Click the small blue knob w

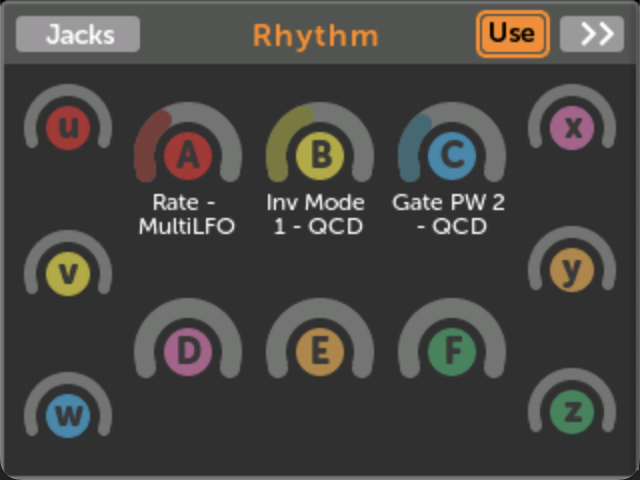(x=68, y=415)
